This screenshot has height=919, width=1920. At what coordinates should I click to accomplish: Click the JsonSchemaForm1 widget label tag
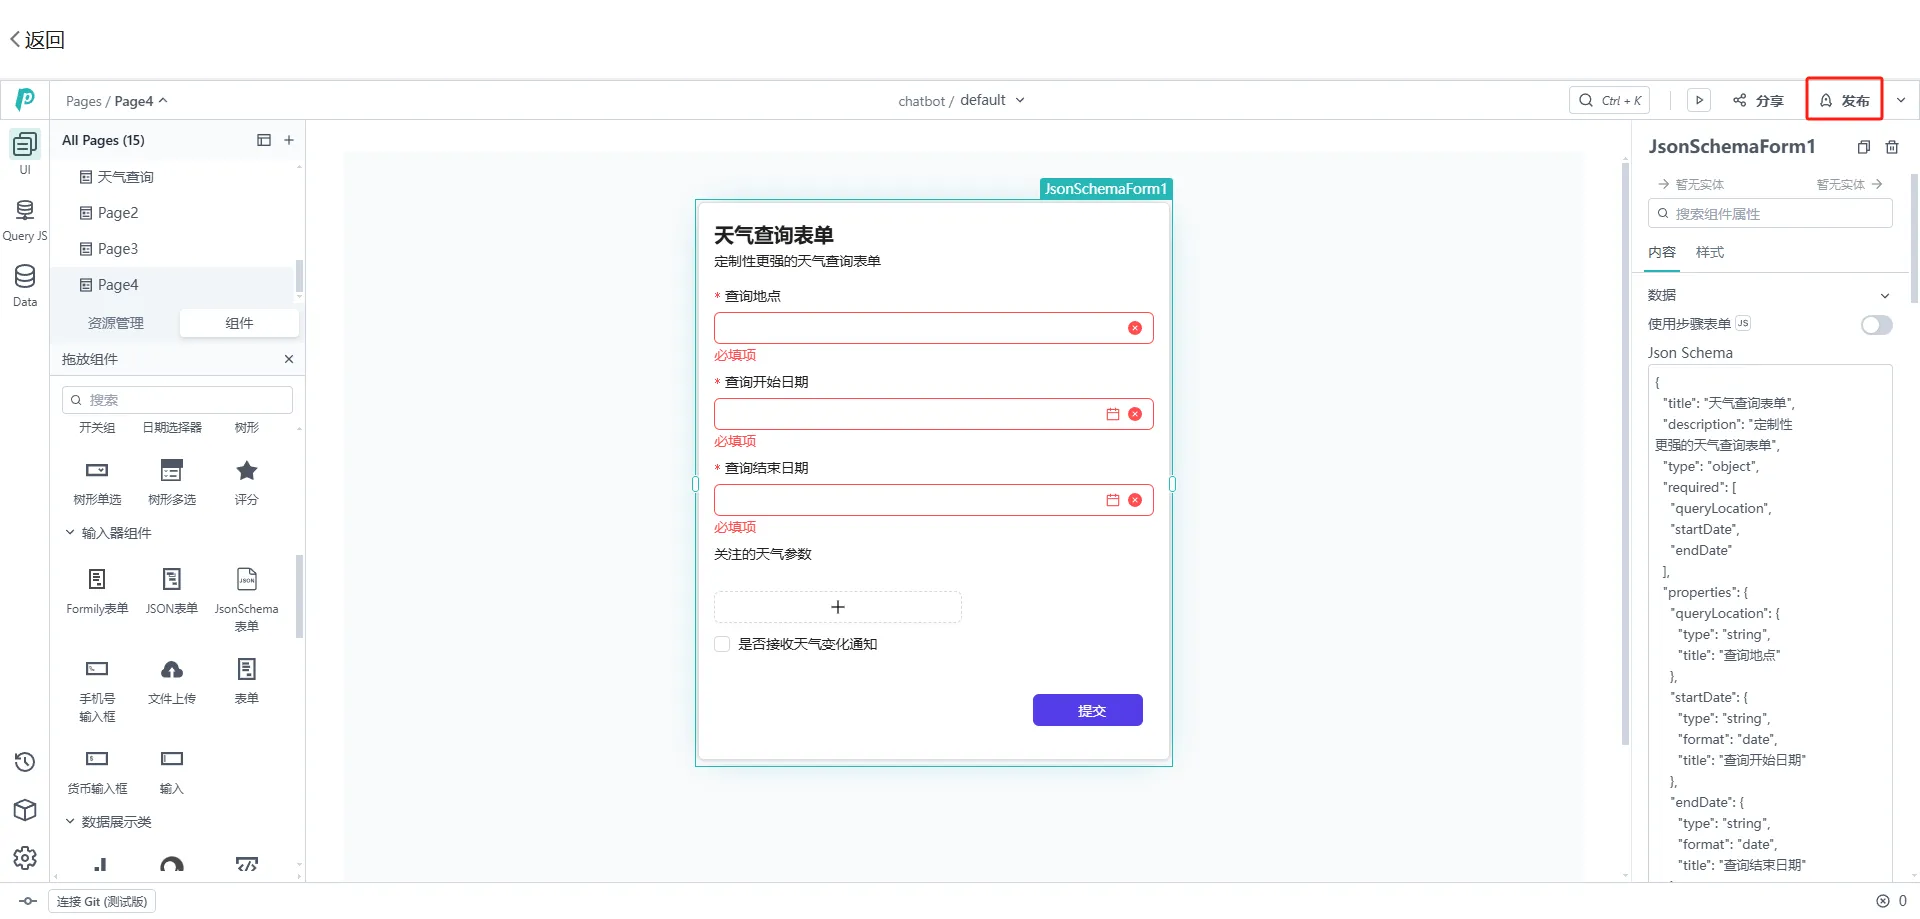(1106, 189)
